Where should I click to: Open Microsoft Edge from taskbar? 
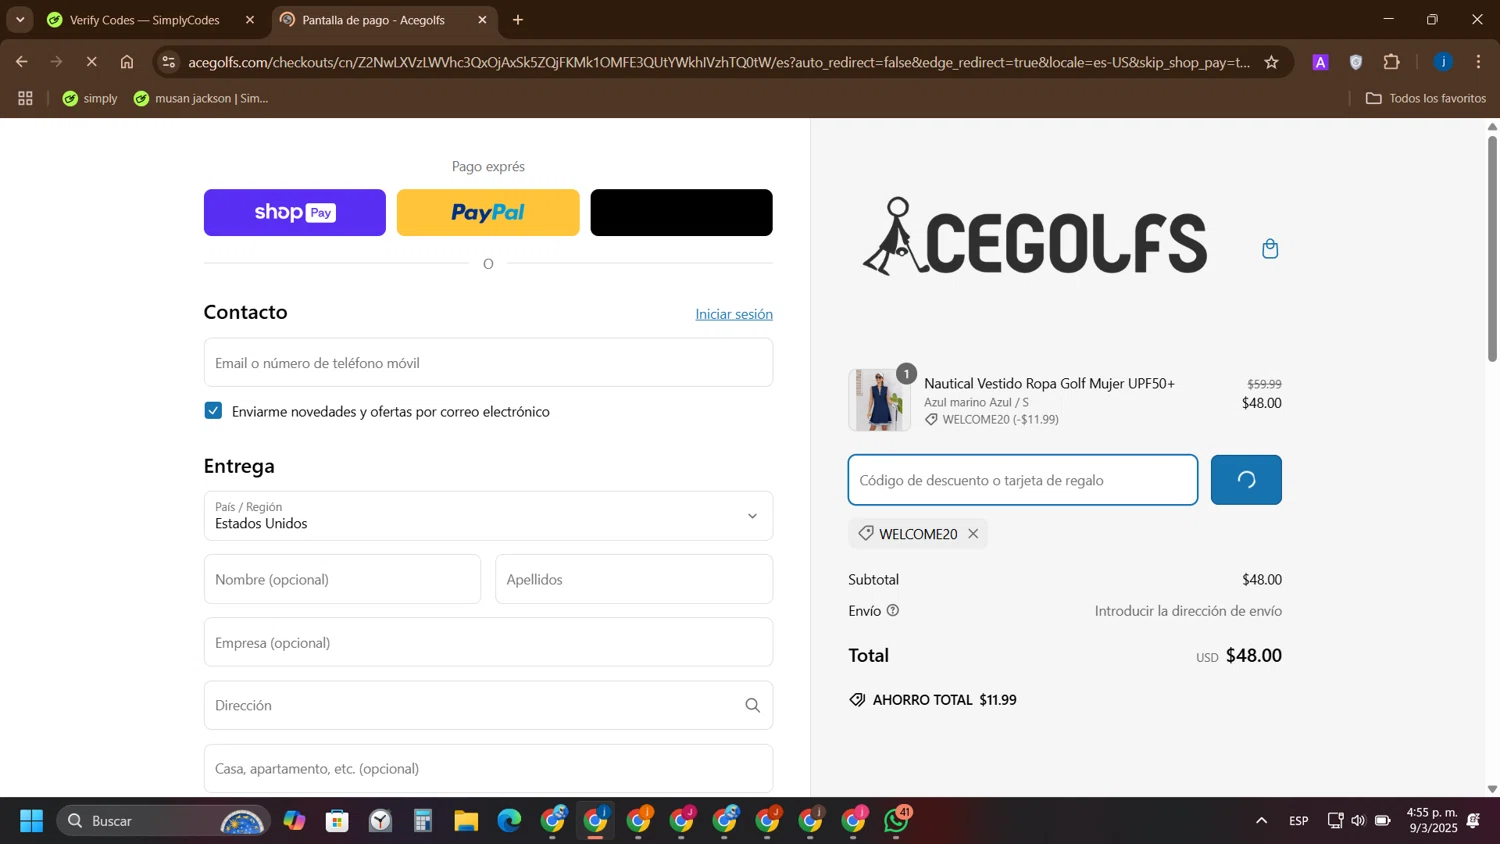(x=509, y=821)
